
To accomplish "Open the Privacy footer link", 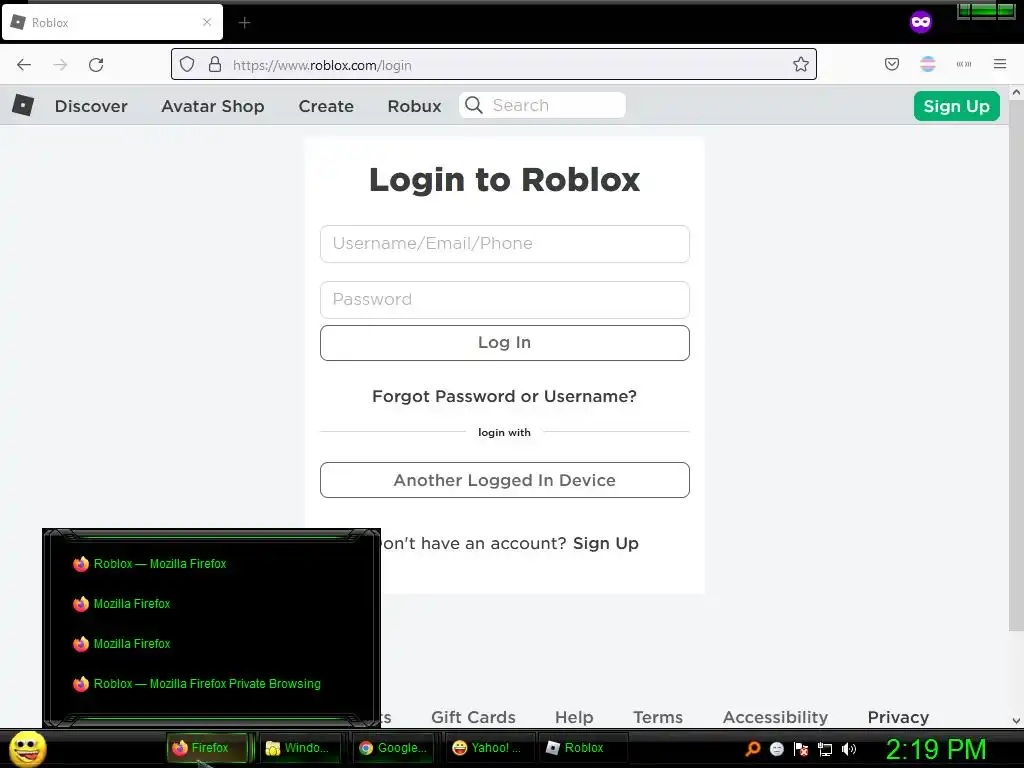I will (898, 717).
